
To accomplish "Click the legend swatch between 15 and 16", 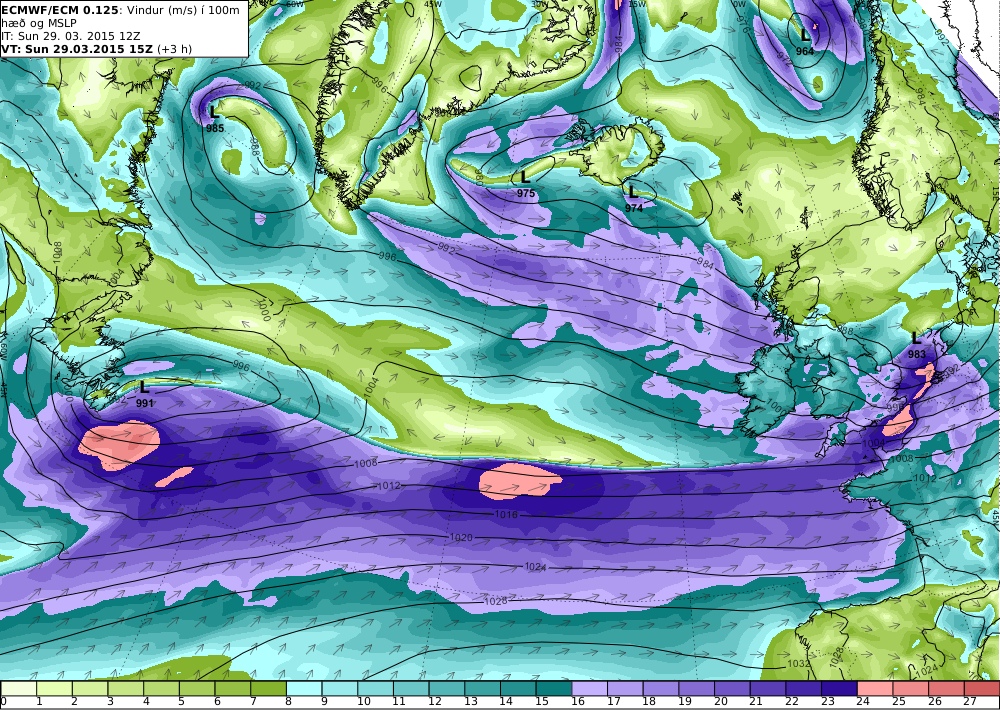I will click(x=554, y=688).
